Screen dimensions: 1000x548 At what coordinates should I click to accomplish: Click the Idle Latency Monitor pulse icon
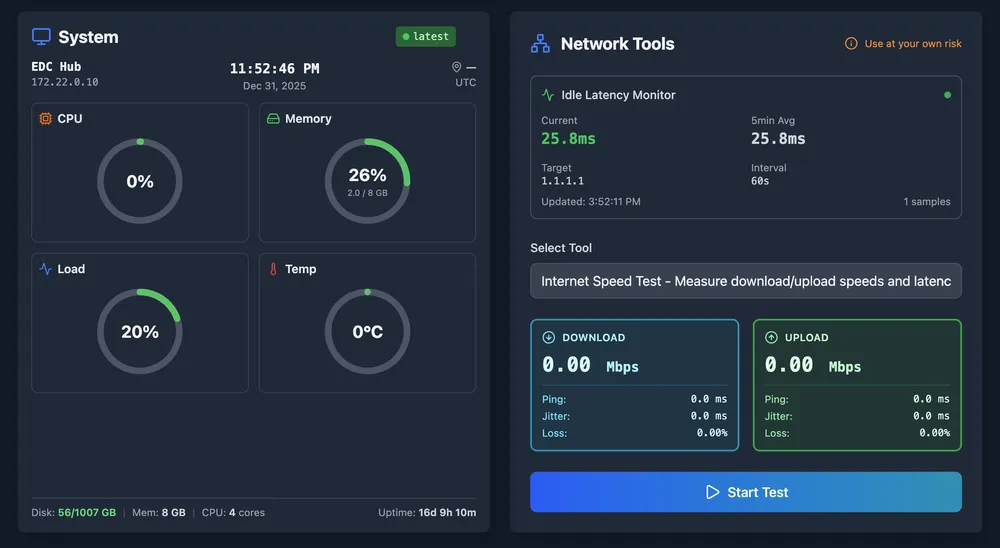point(548,94)
